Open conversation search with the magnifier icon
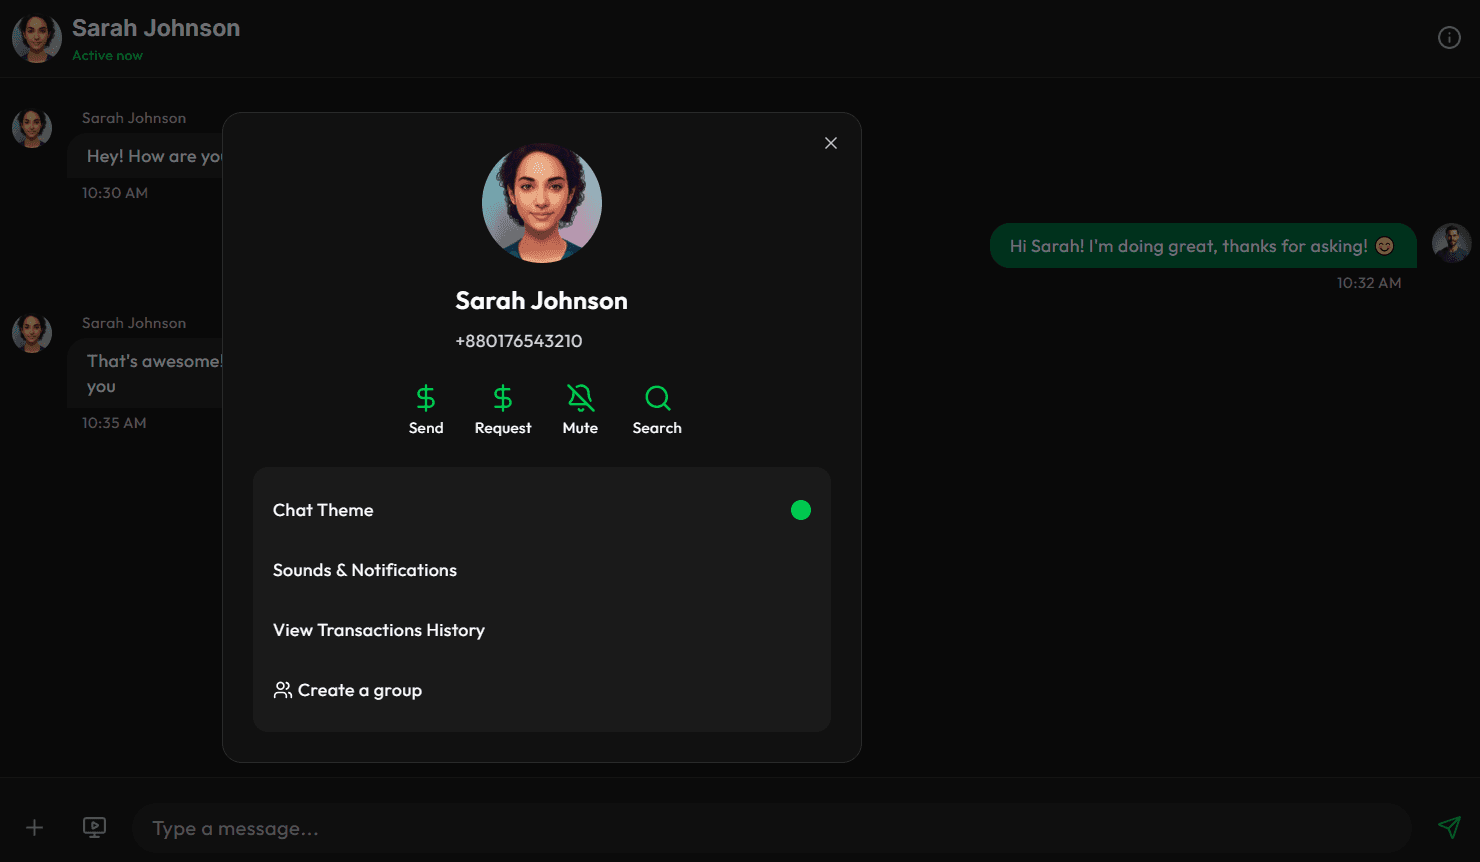 657,397
